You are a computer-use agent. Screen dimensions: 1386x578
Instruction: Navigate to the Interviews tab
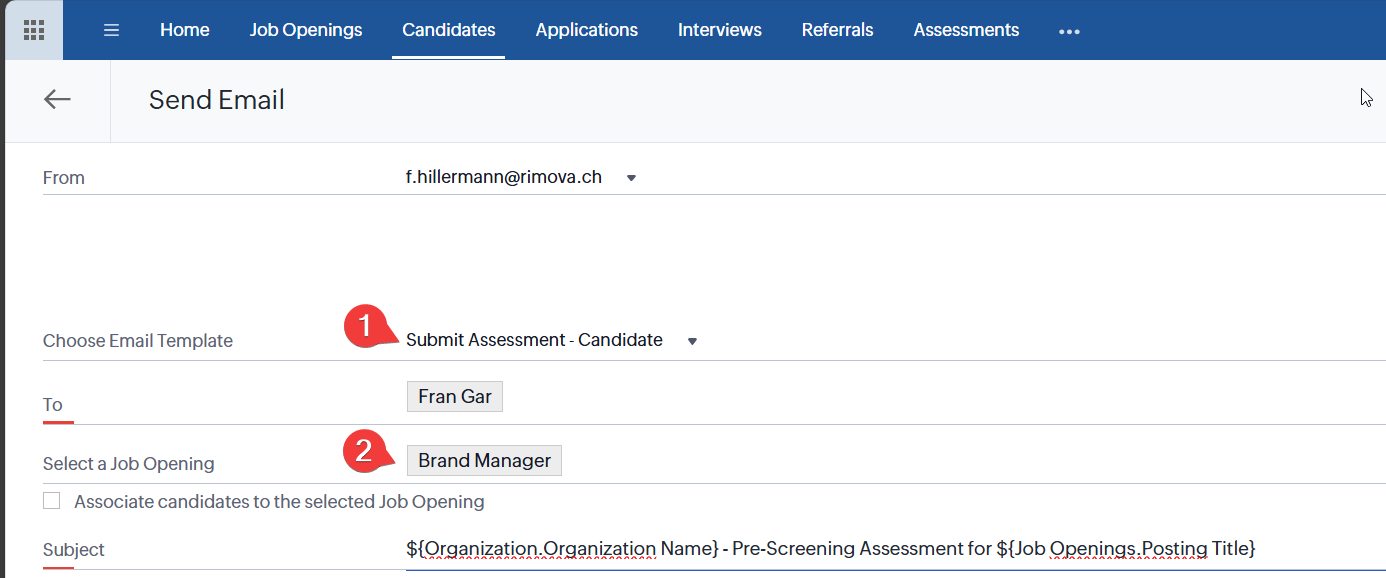[x=719, y=30]
